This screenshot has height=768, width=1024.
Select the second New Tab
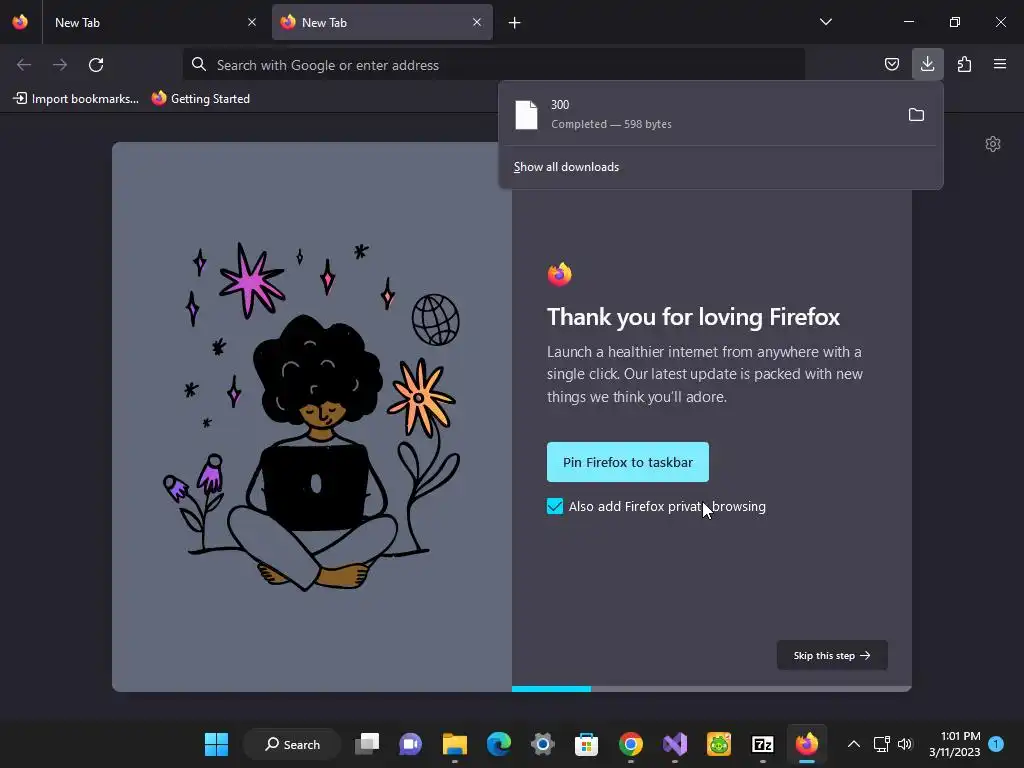pyautogui.click(x=382, y=22)
